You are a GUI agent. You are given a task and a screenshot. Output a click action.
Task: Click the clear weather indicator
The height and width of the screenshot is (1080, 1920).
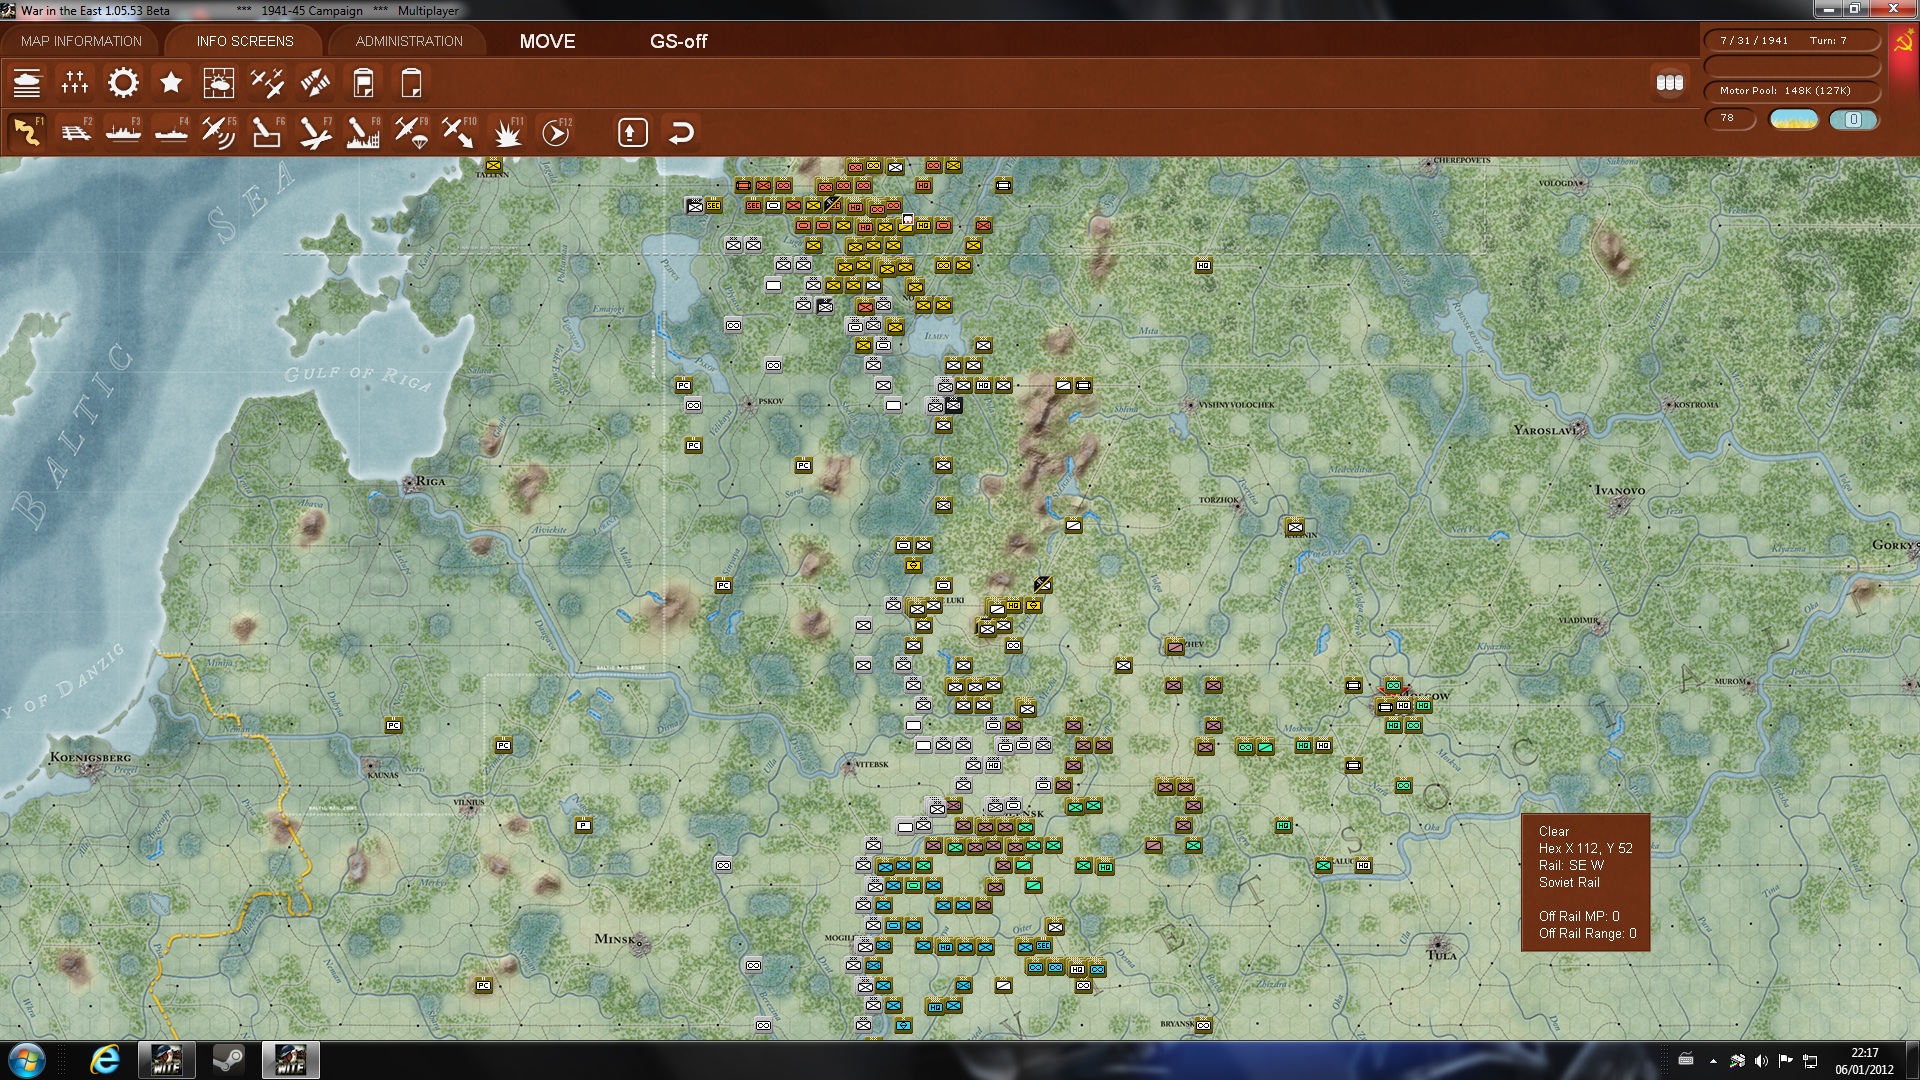coord(1794,119)
